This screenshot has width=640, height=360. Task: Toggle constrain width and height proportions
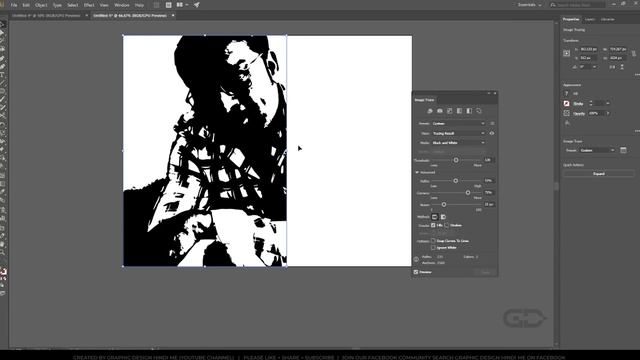click(633, 53)
